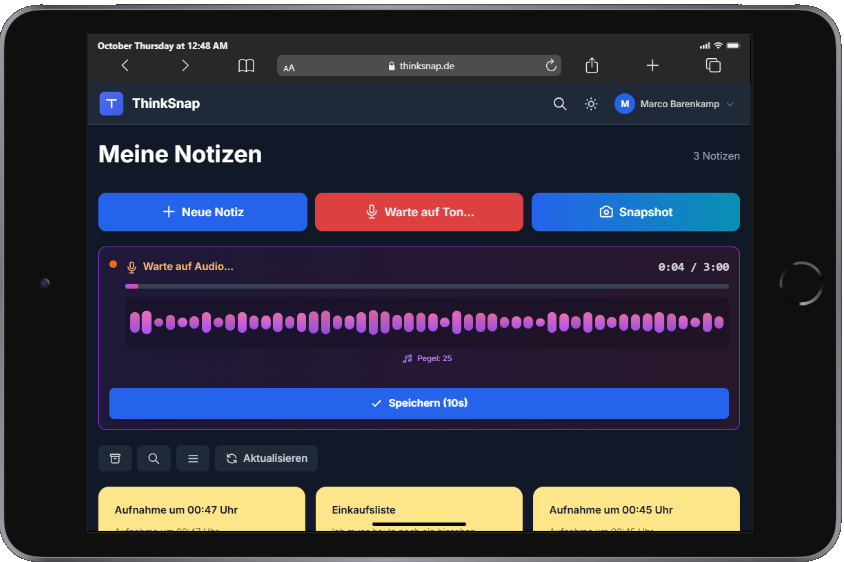Open the Einkaufsliste note card
The width and height of the screenshot is (844, 562).
coord(418,509)
